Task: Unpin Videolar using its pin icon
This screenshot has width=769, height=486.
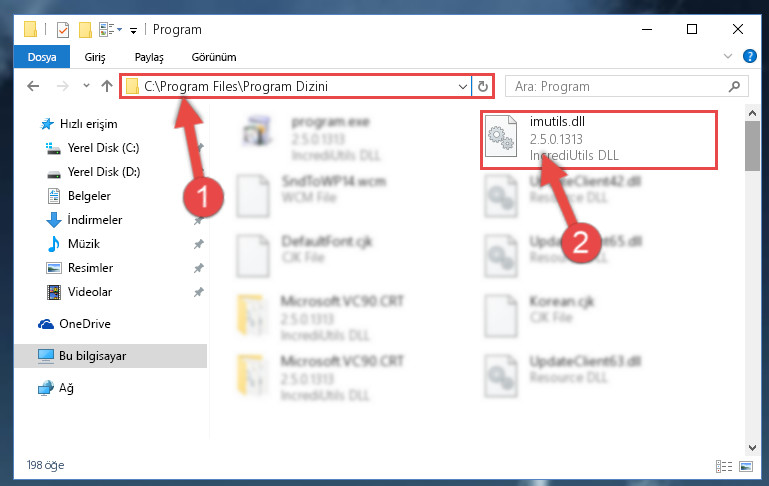Action: (x=199, y=292)
